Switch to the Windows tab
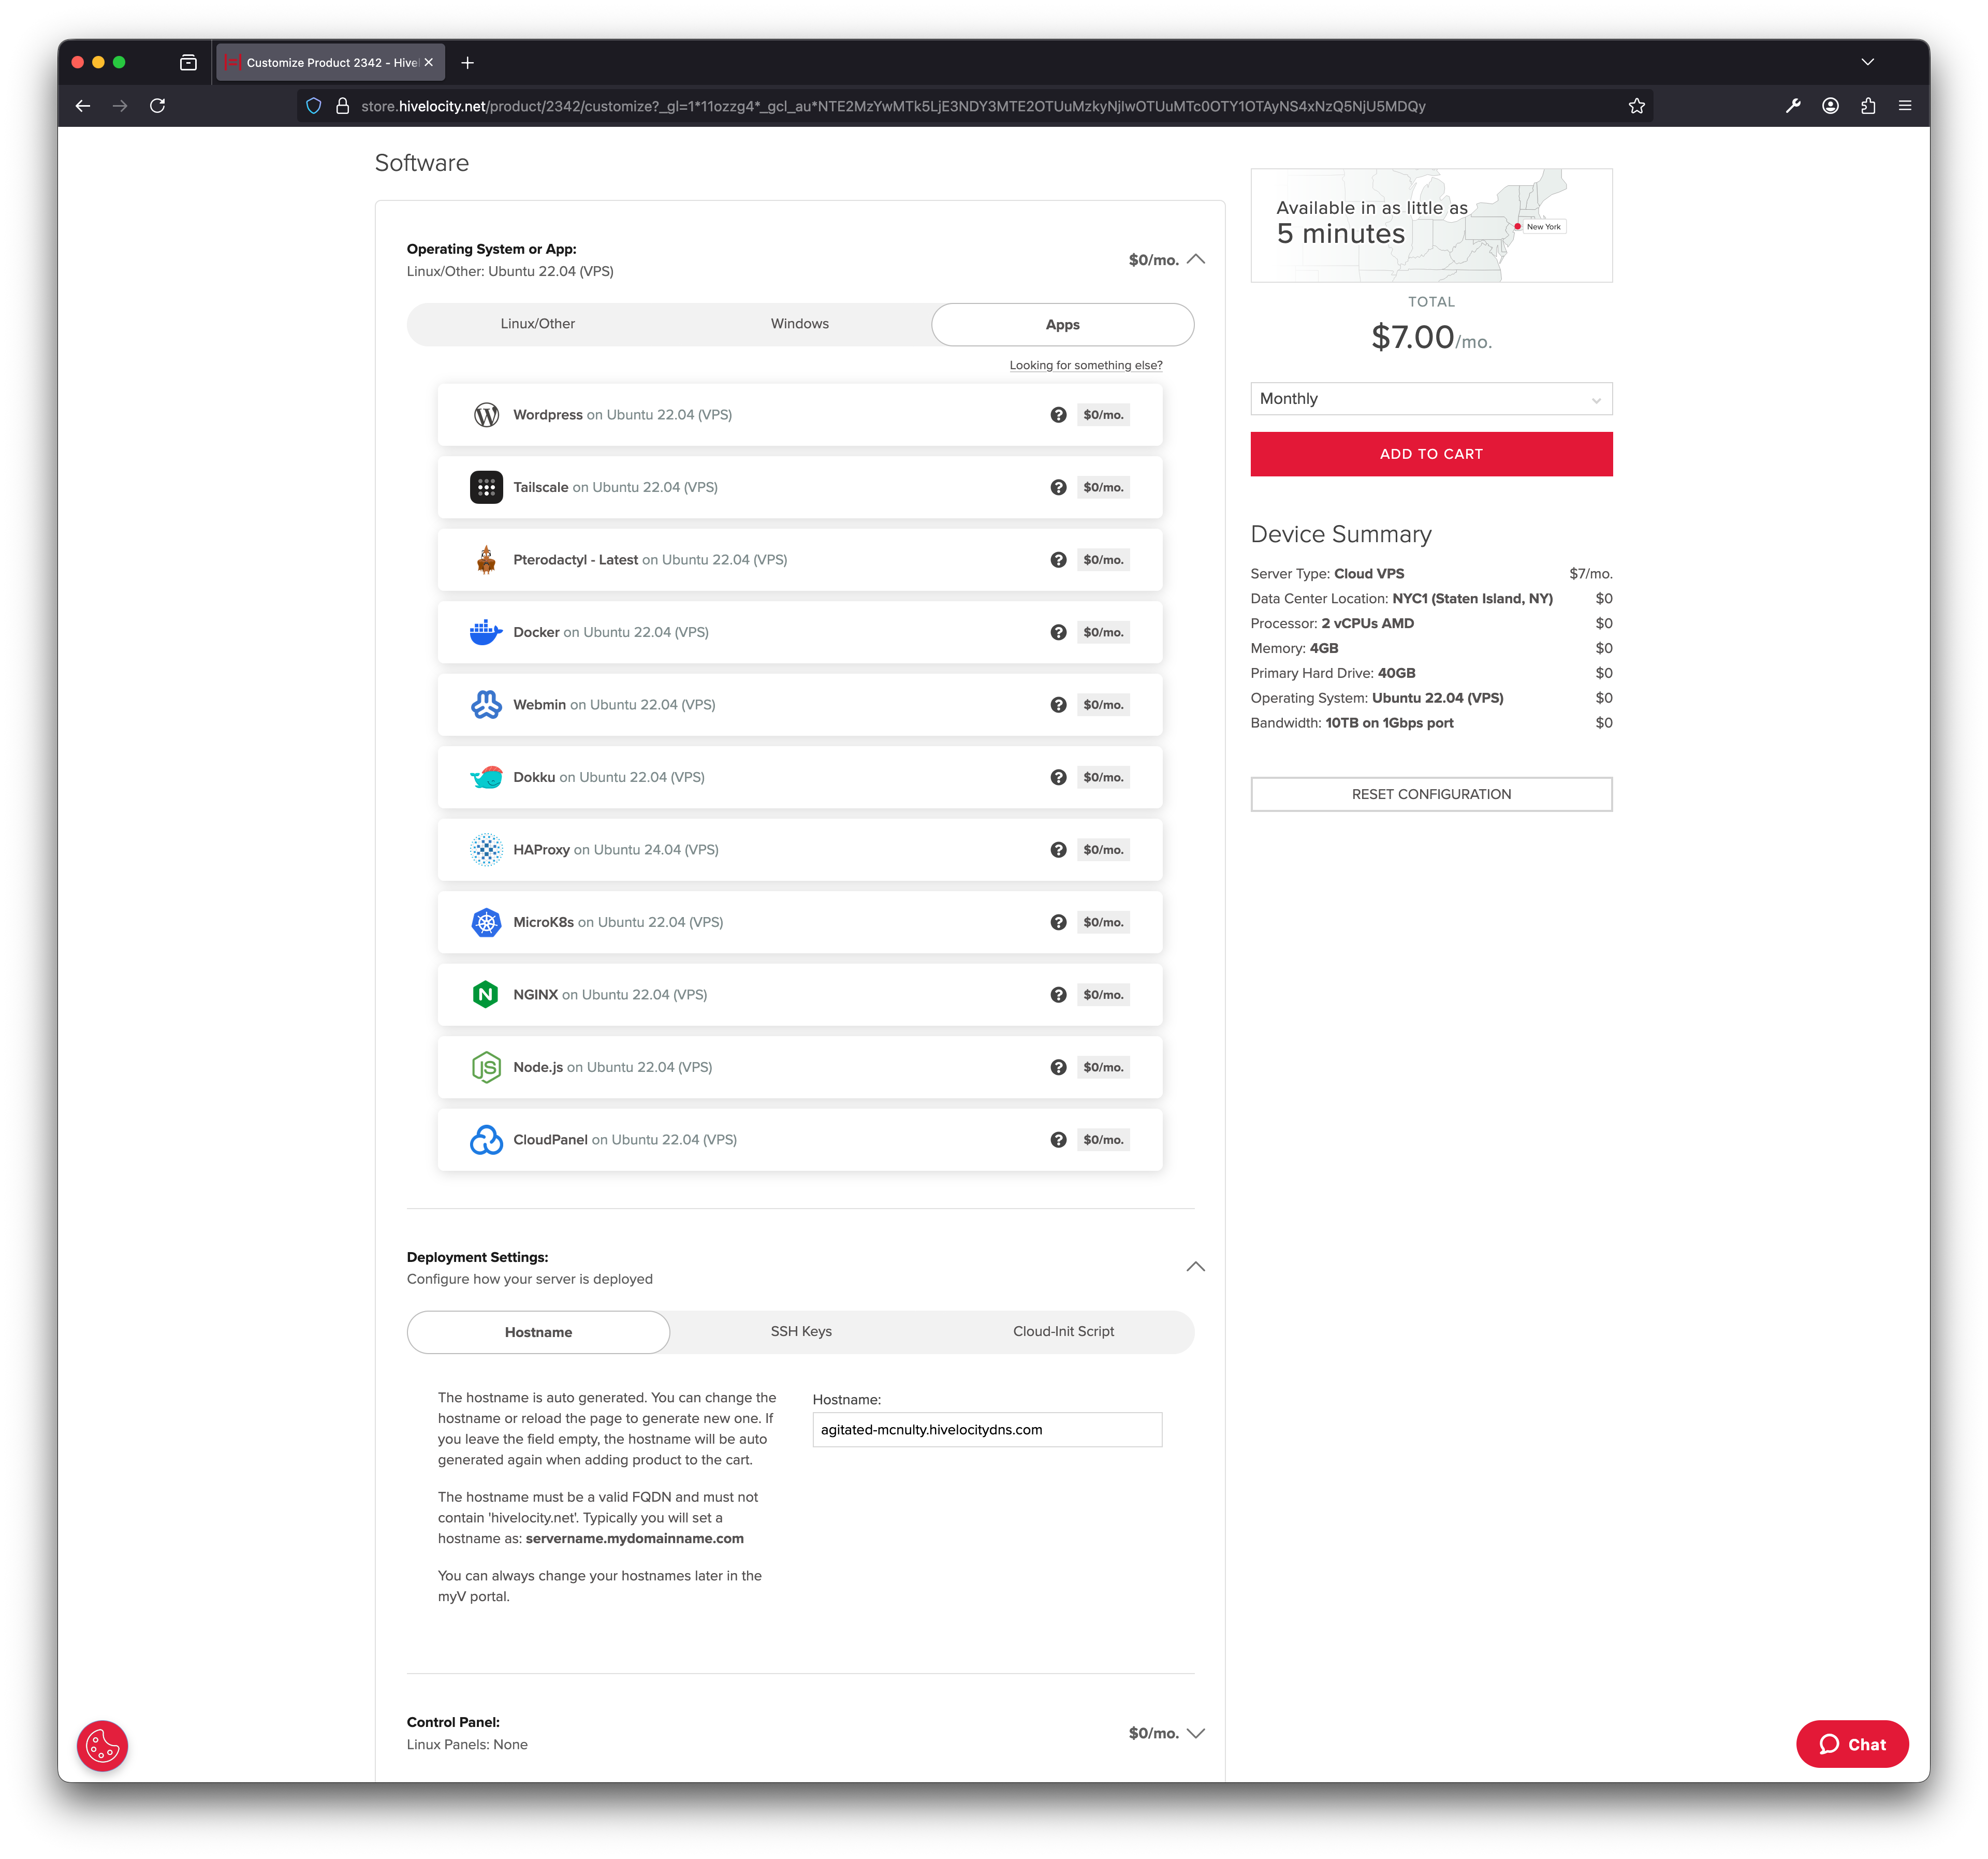Viewport: 1988px width, 1859px height. [x=800, y=324]
